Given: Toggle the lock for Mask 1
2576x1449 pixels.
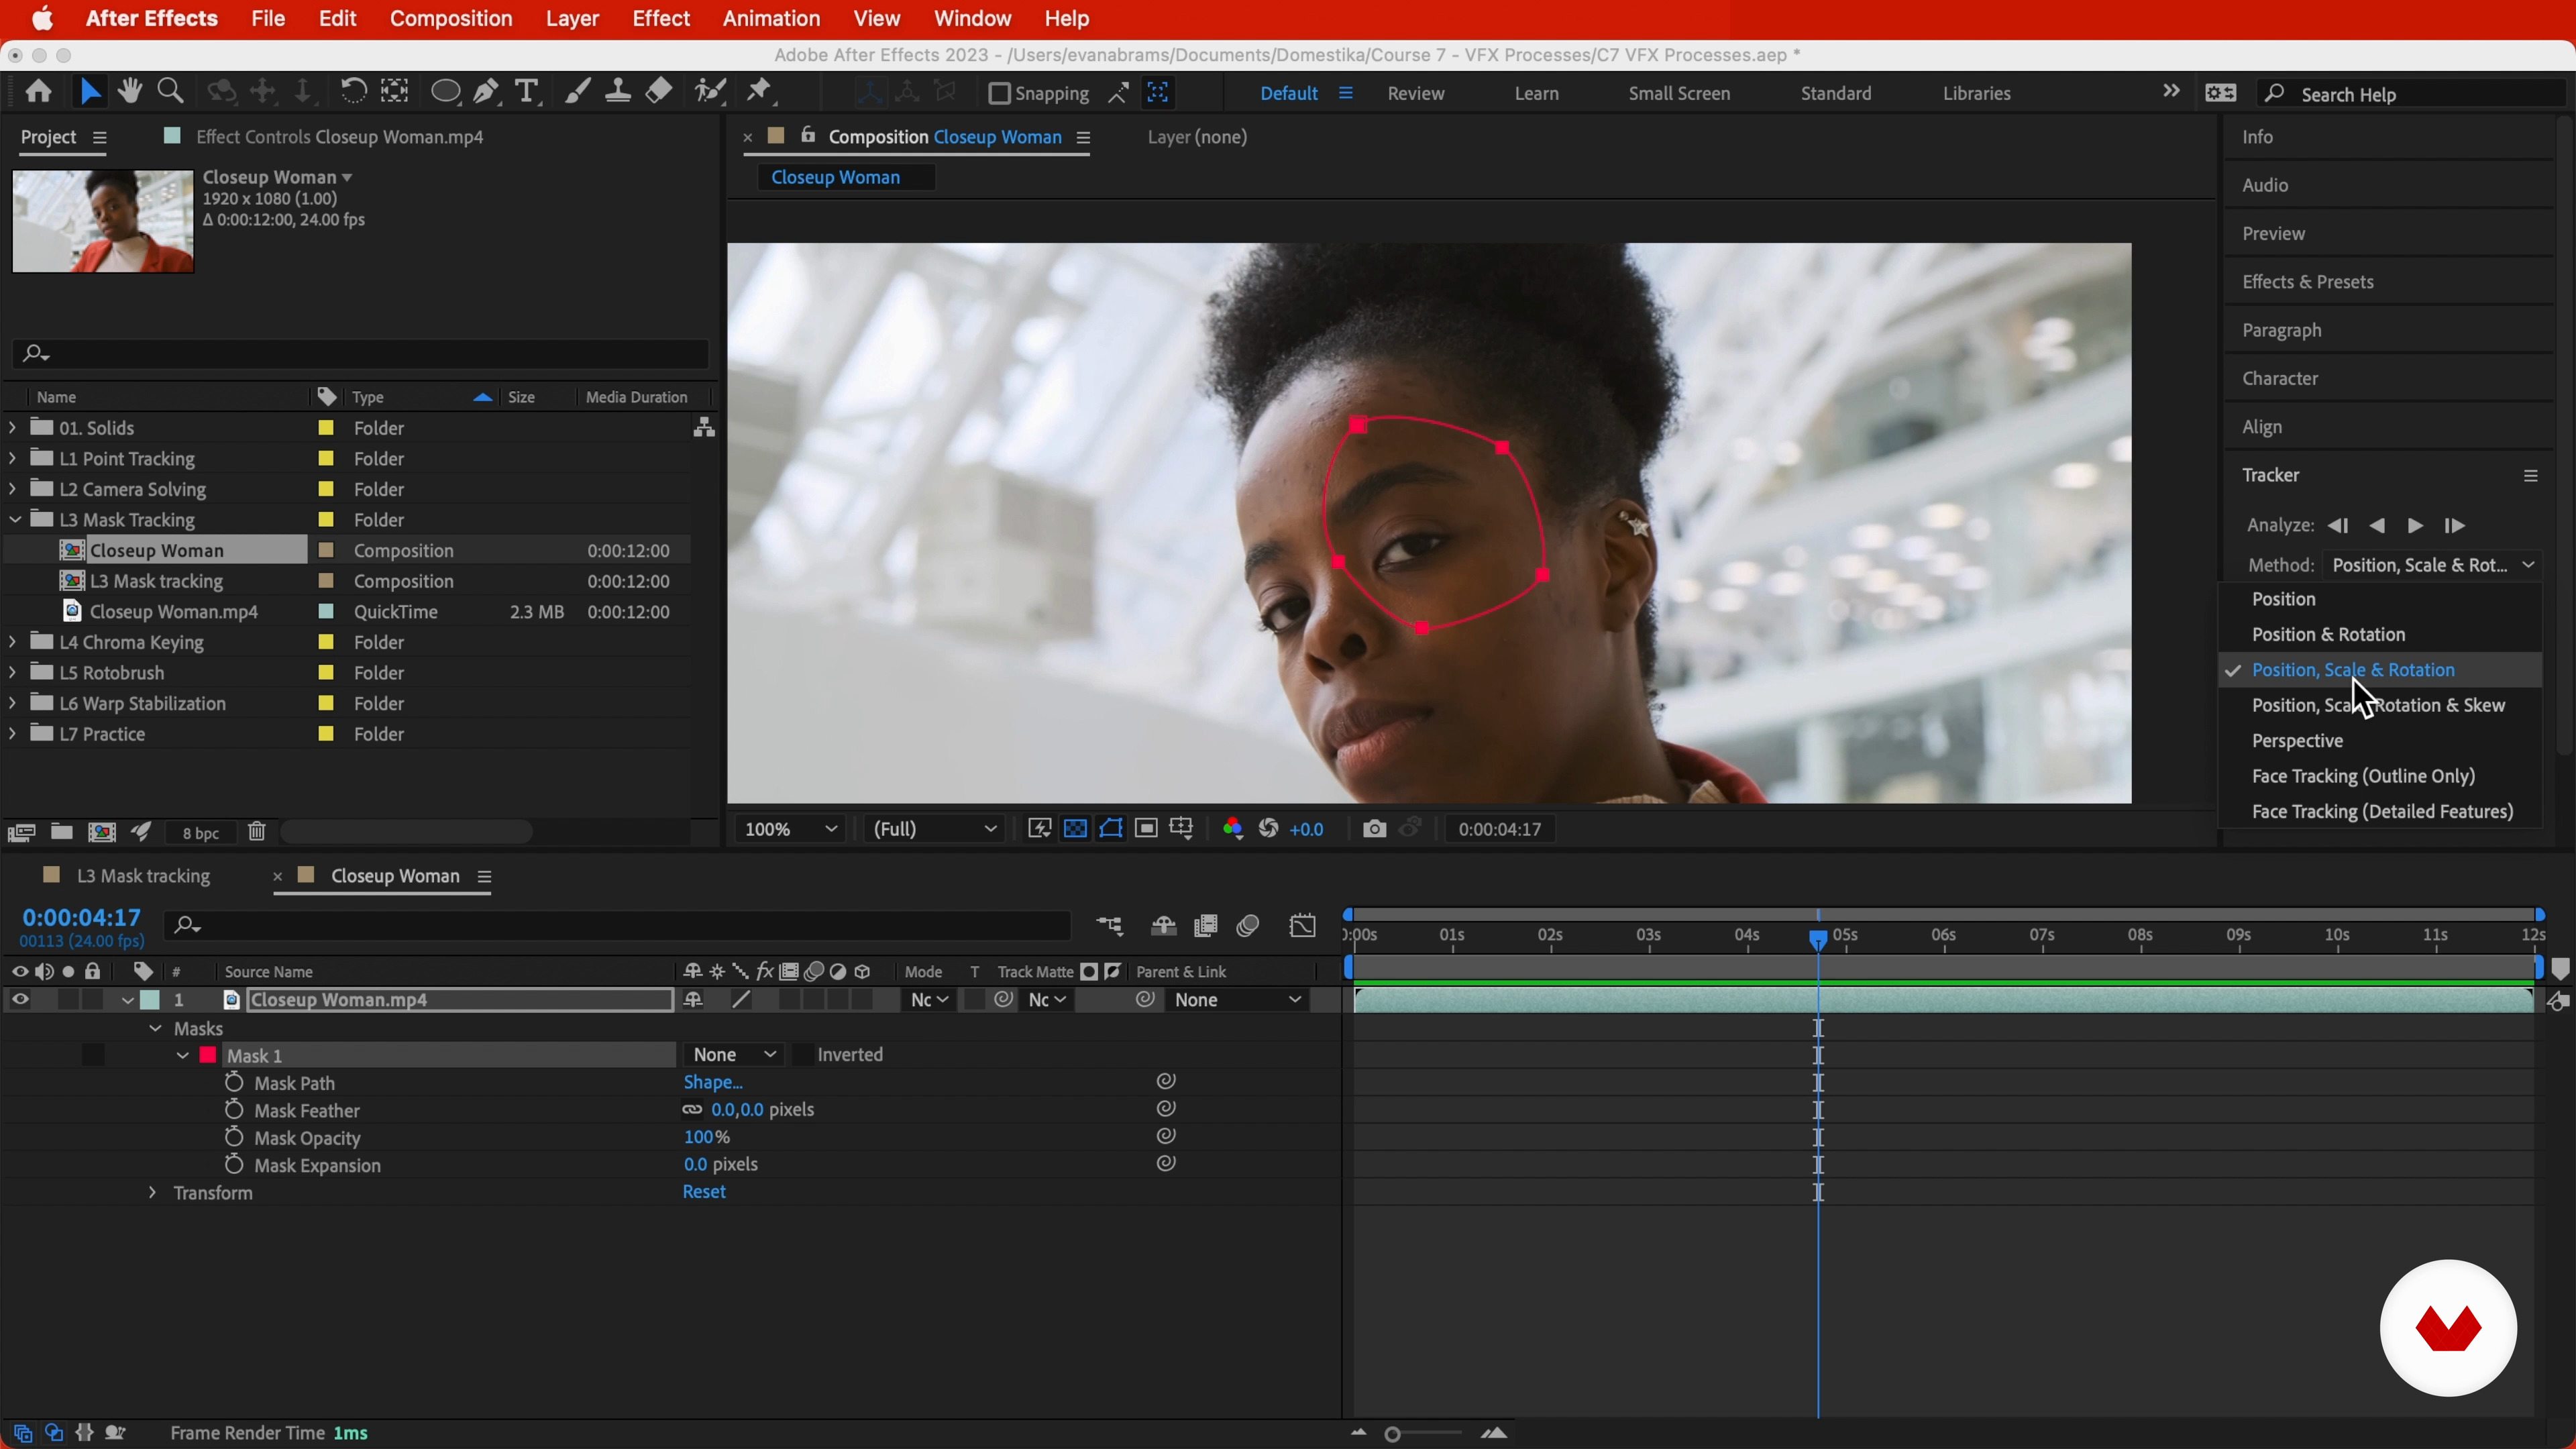Looking at the screenshot, I should pos(93,1055).
